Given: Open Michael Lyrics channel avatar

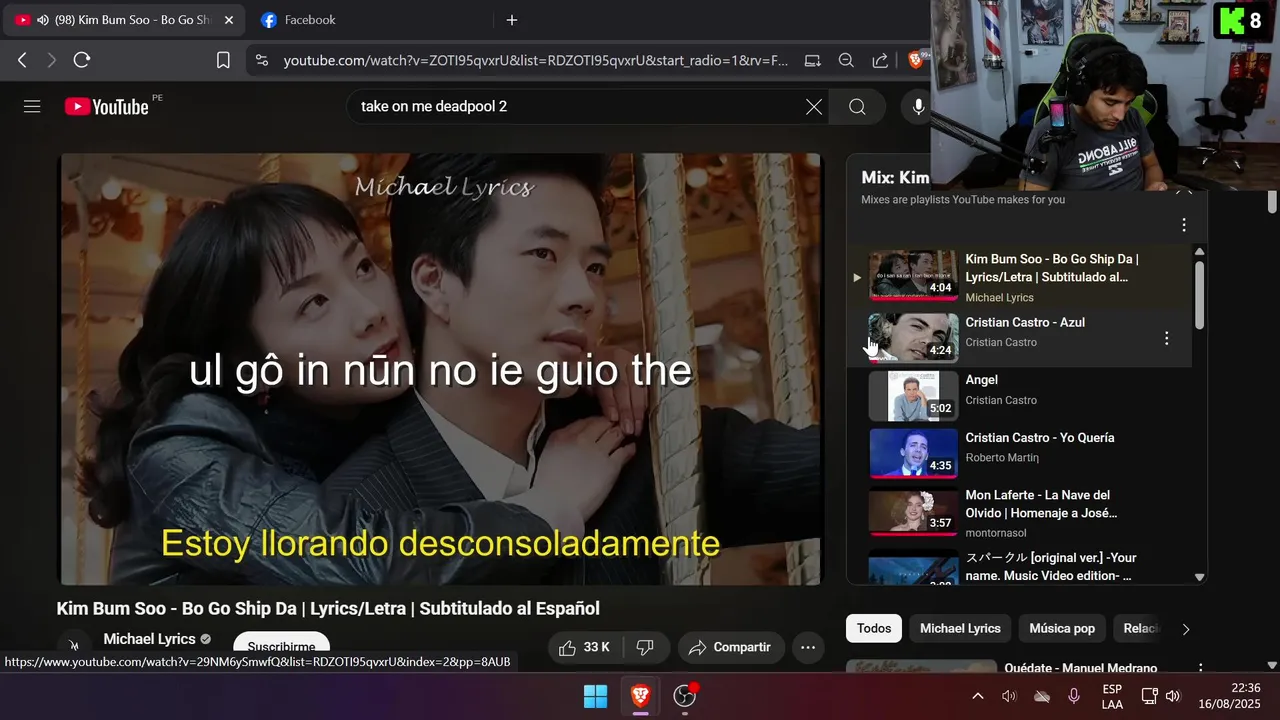Looking at the screenshot, I should tap(74, 646).
